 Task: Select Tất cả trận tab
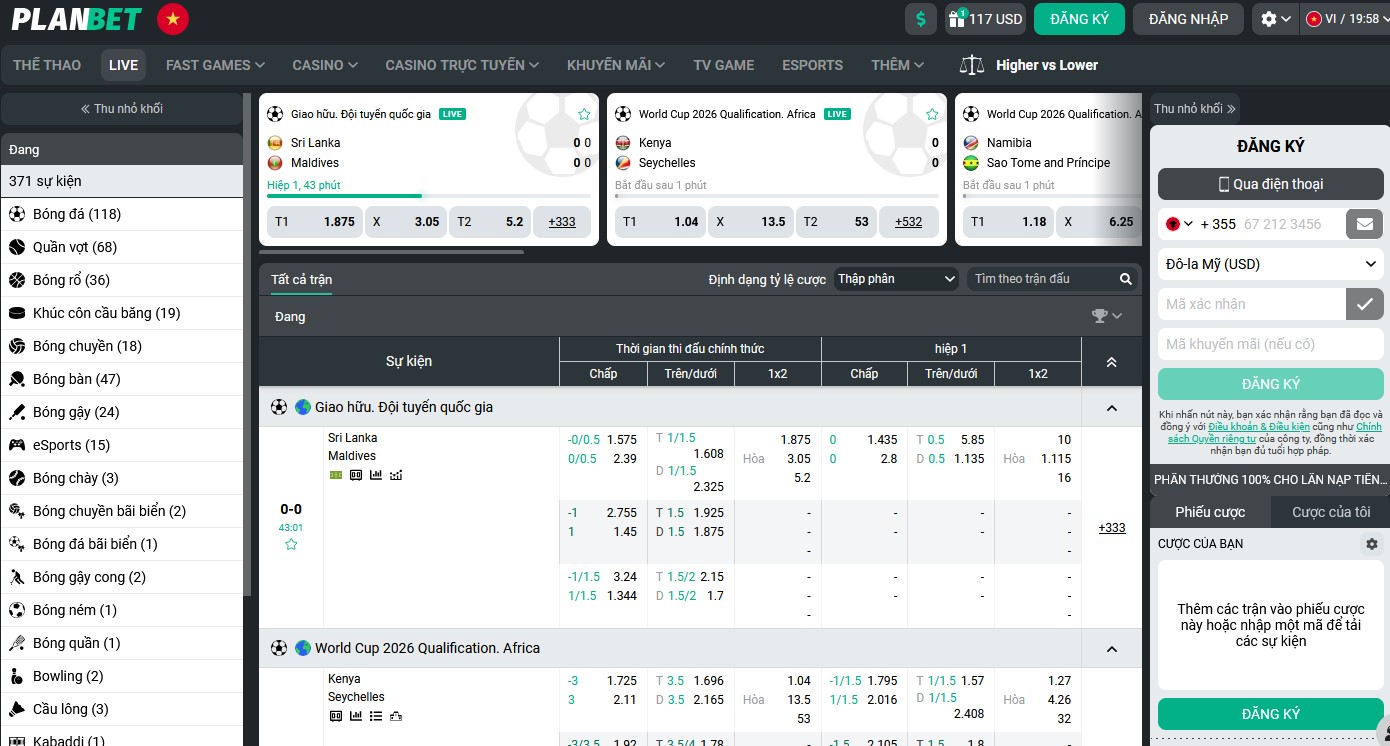(301, 279)
